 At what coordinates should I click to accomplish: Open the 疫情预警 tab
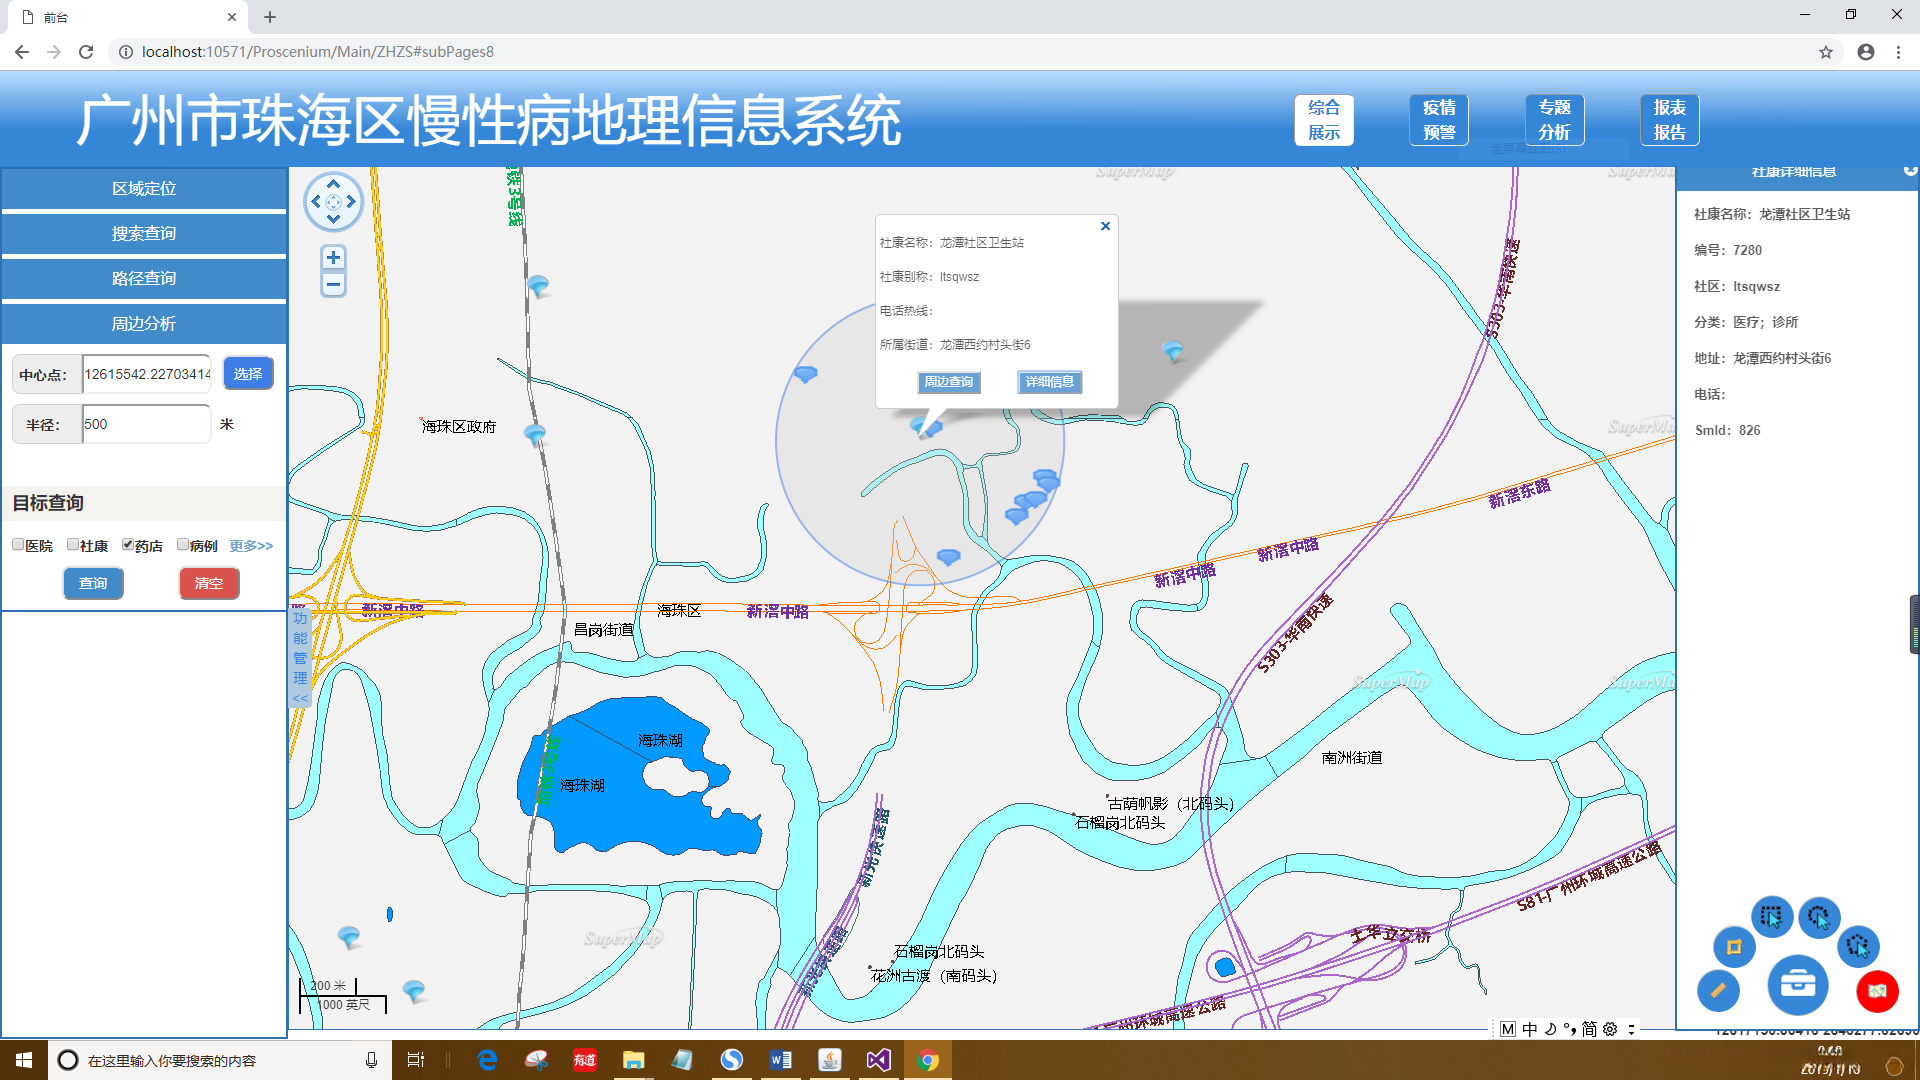pos(1439,120)
